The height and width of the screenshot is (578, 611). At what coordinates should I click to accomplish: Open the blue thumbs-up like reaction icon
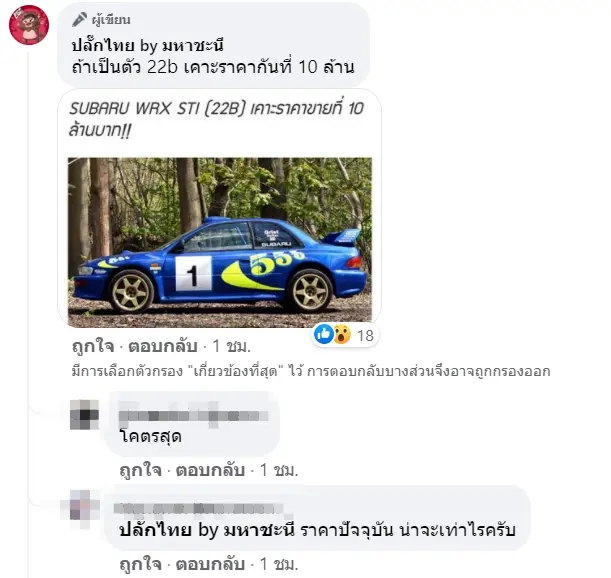pos(323,334)
